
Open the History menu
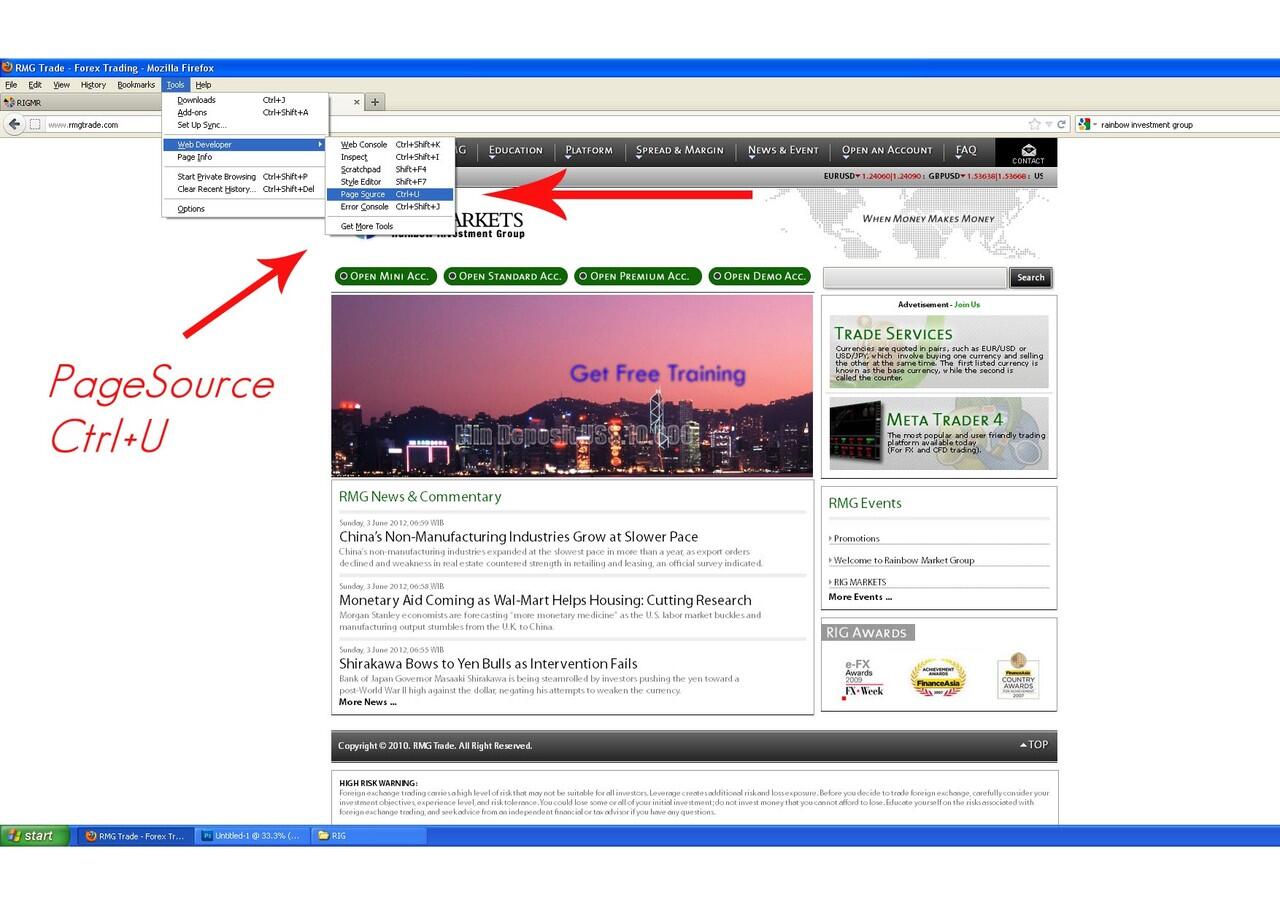click(x=93, y=85)
